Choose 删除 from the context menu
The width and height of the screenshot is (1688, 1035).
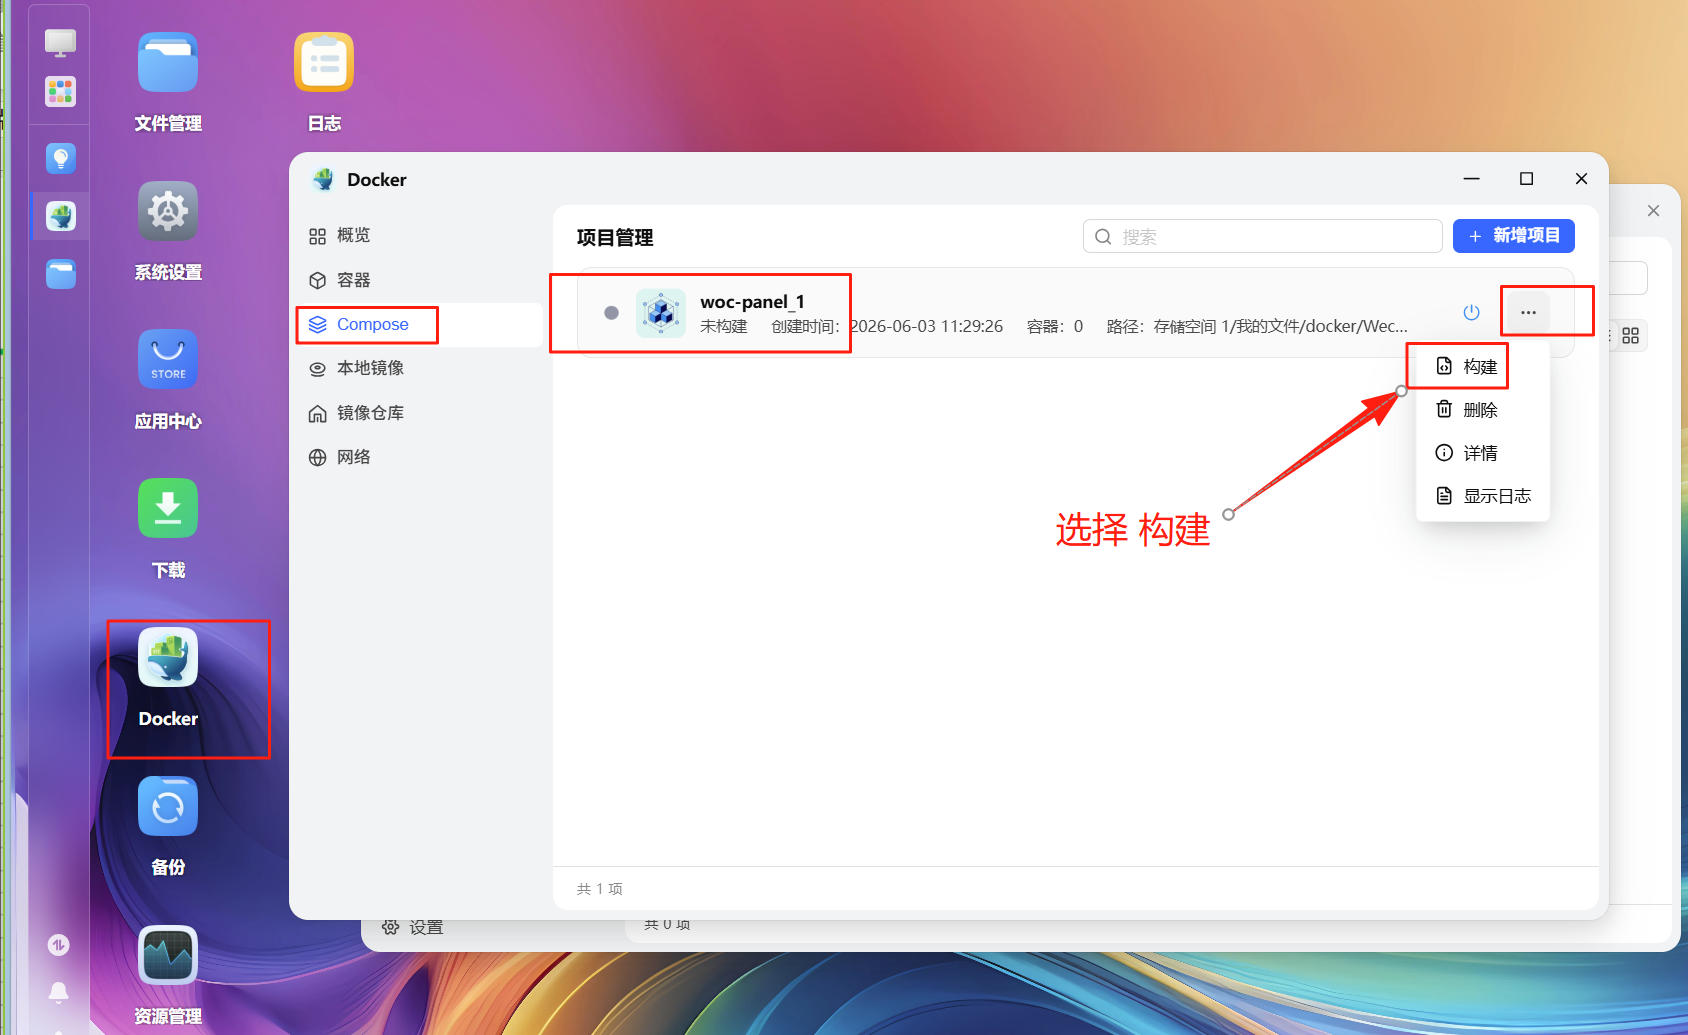1482,410
